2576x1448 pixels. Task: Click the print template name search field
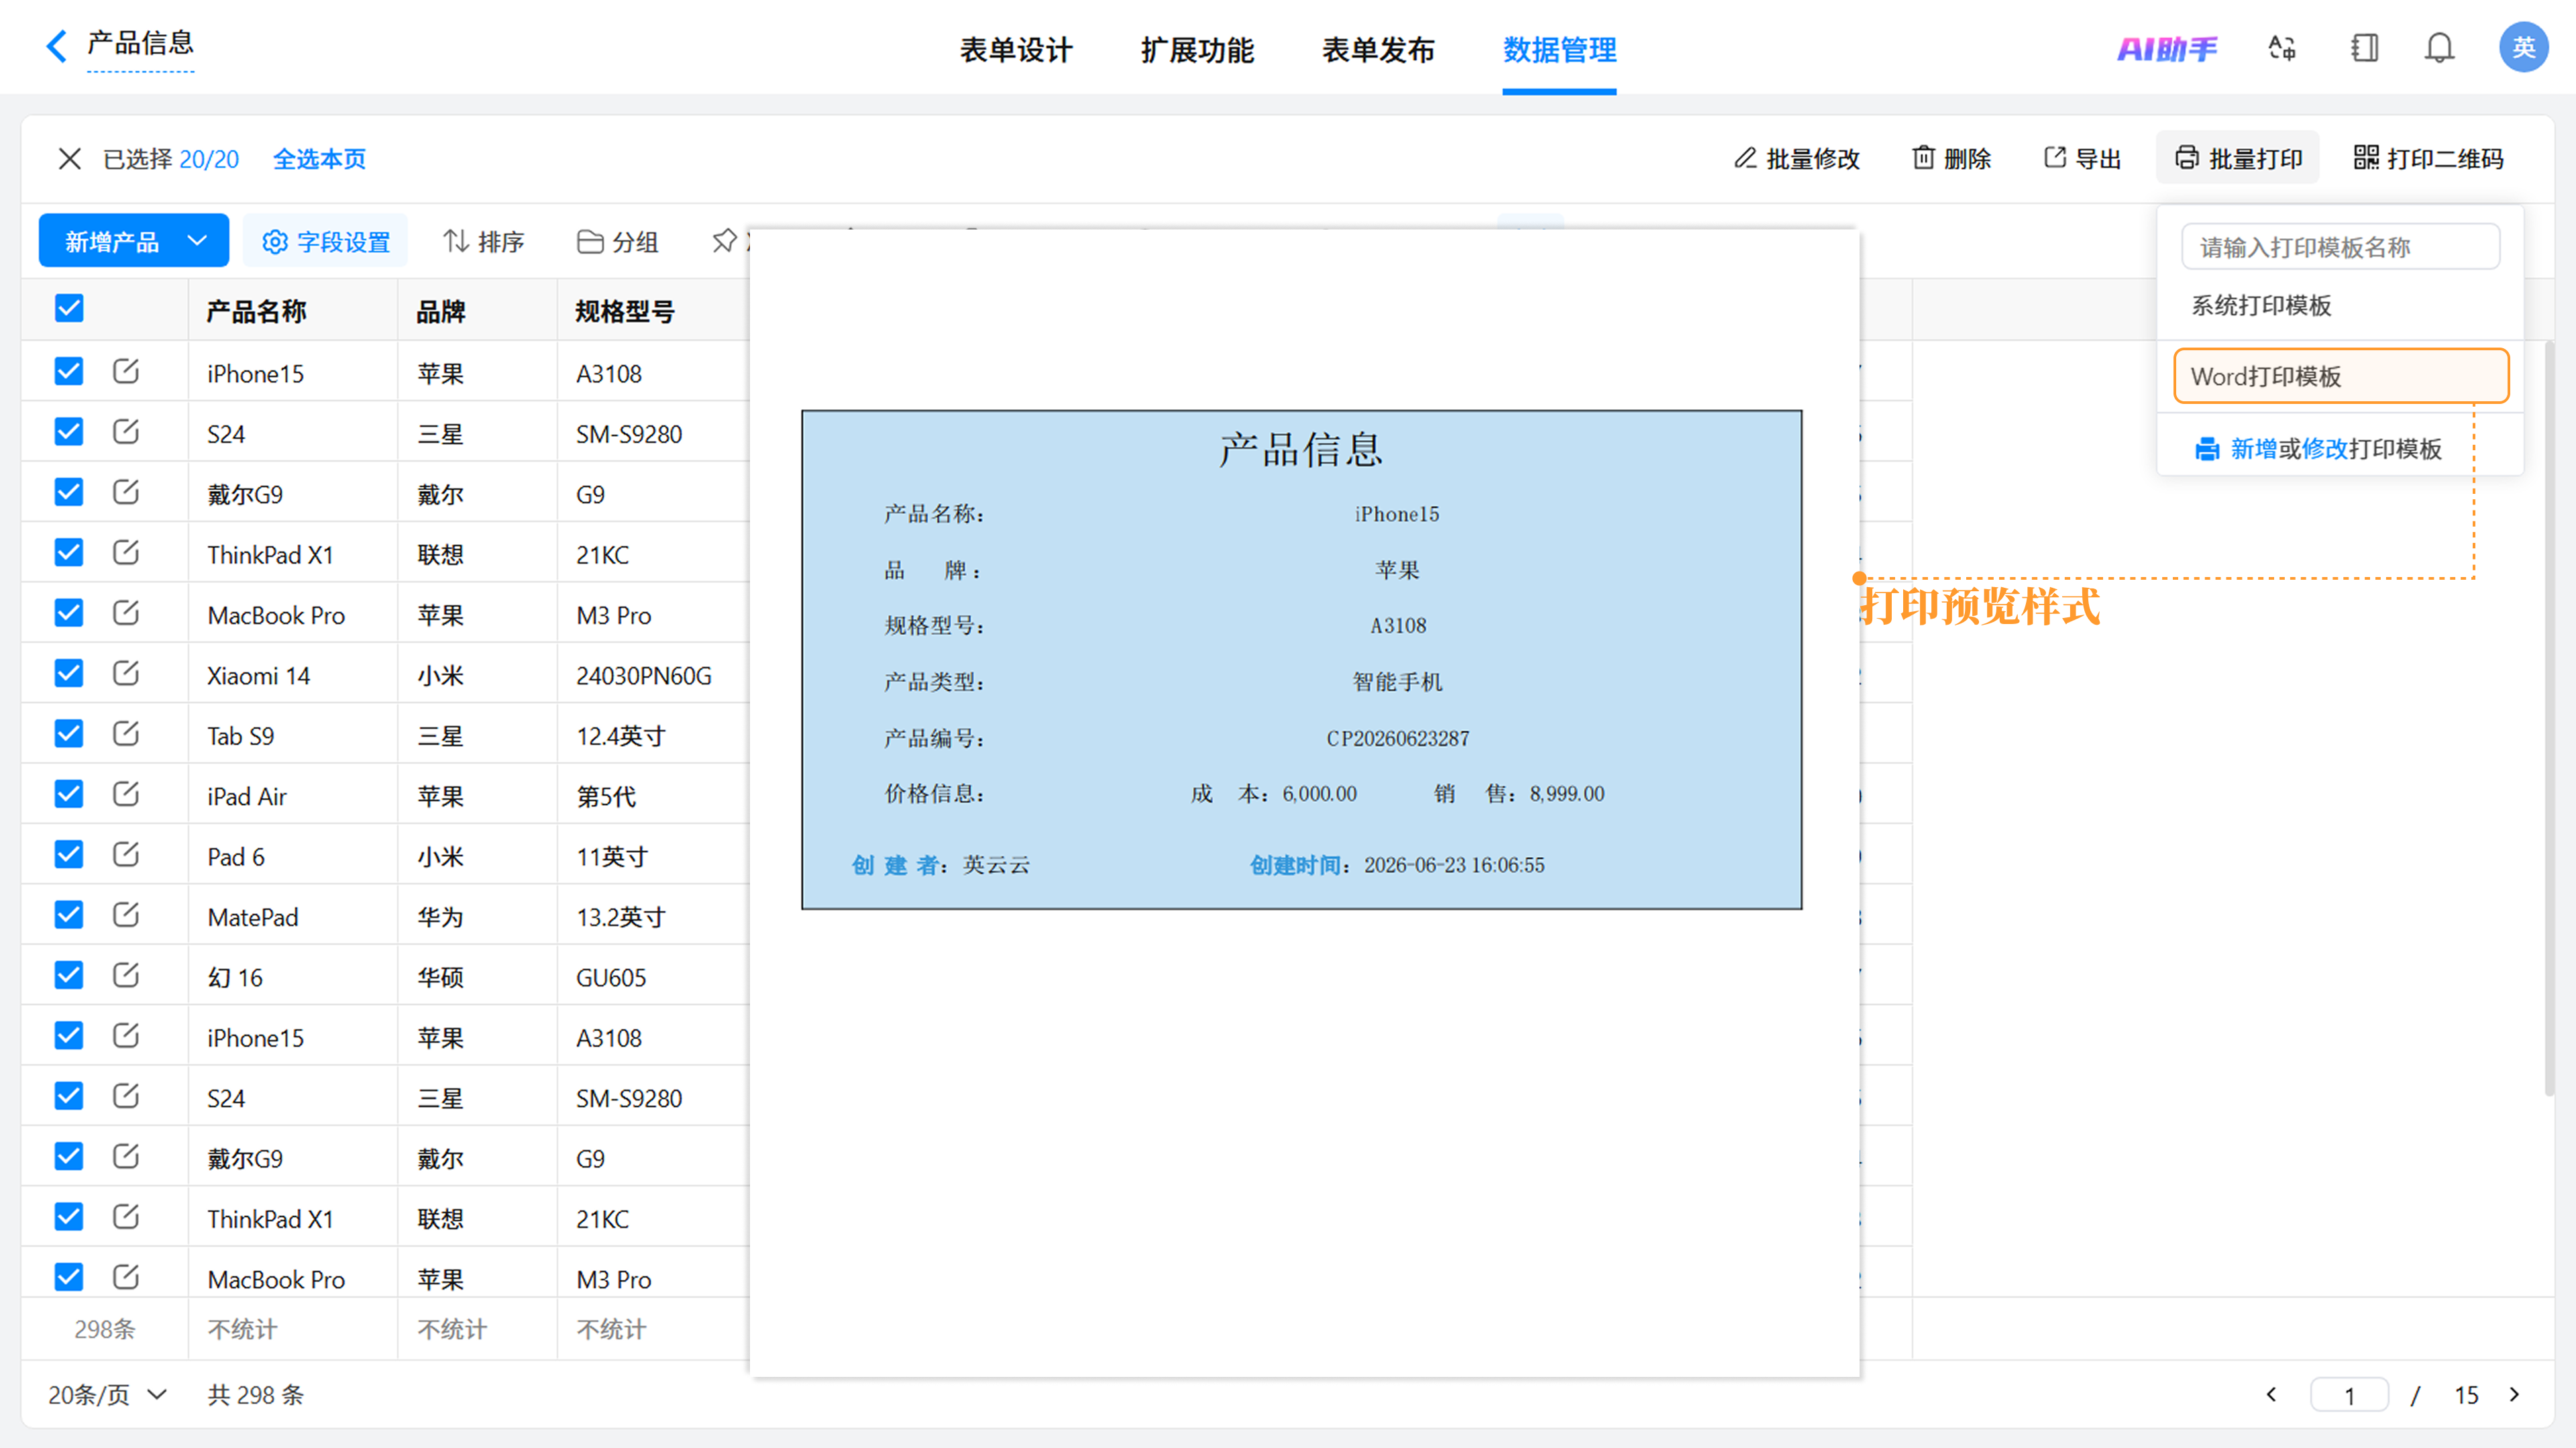coord(2340,247)
